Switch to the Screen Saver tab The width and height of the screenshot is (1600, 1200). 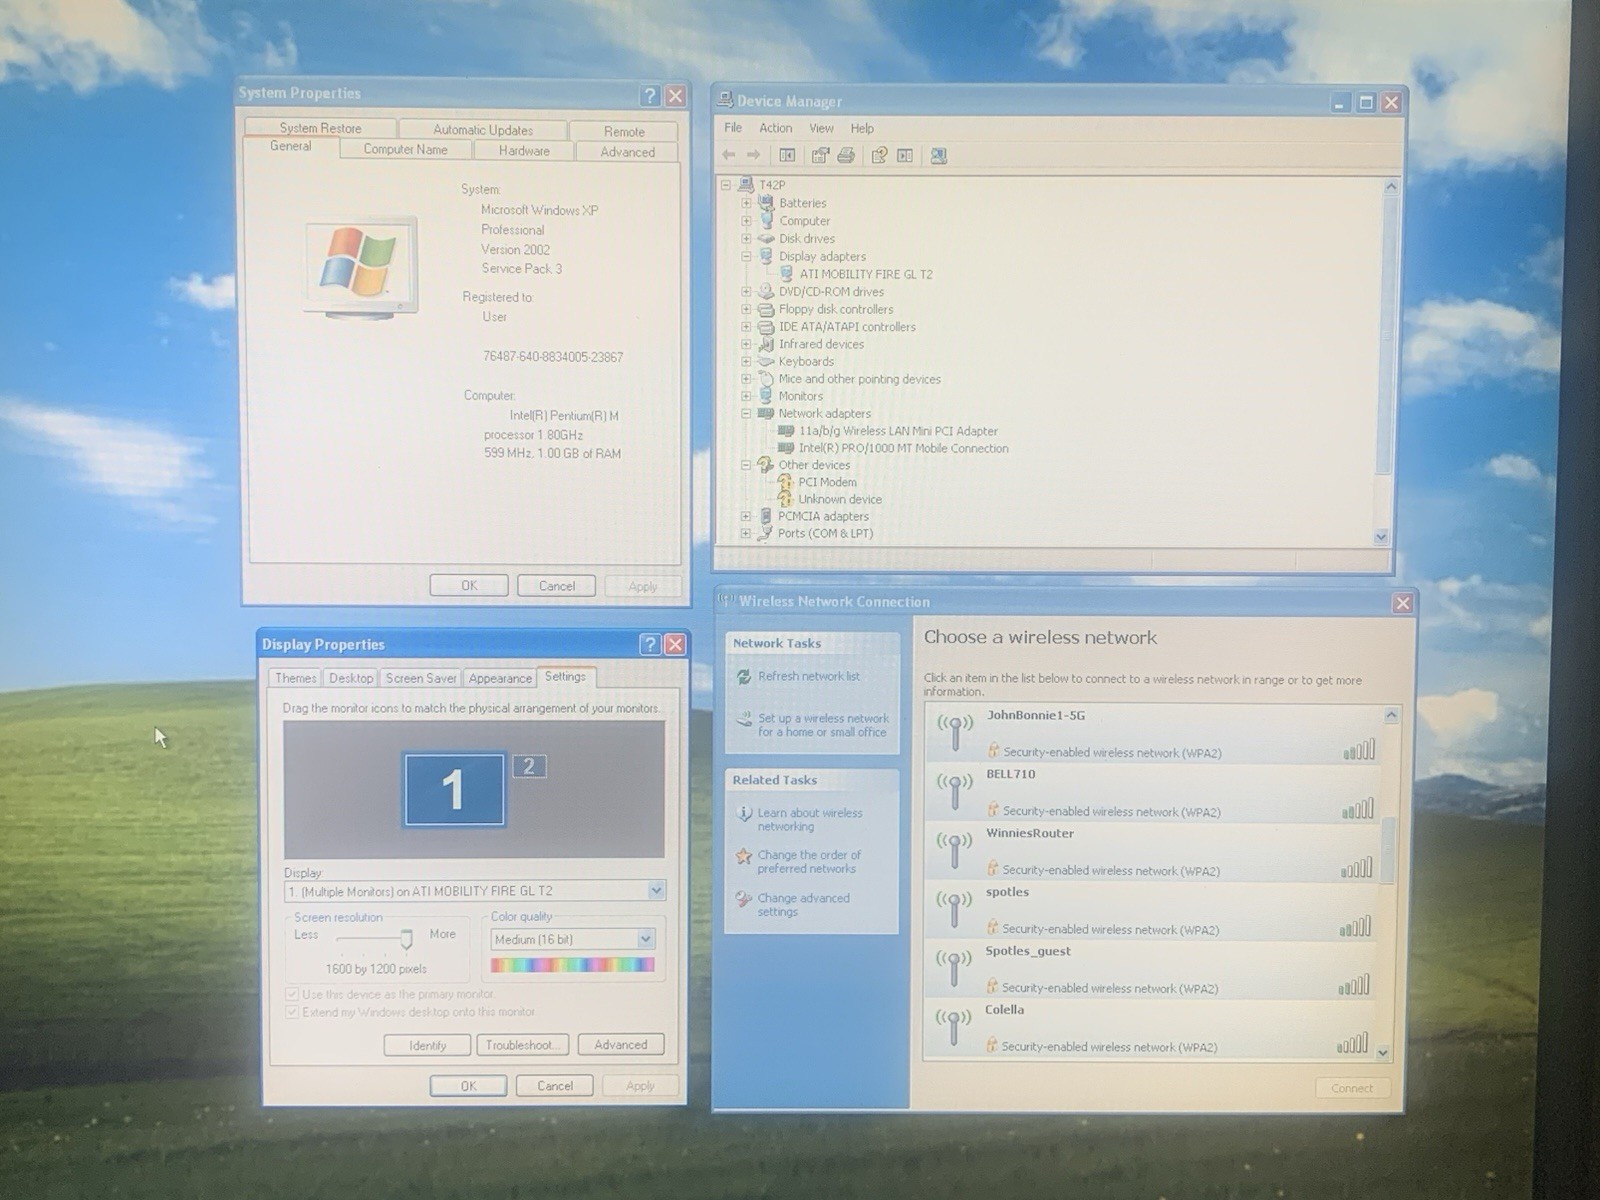pyautogui.click(x=421, y=678)
